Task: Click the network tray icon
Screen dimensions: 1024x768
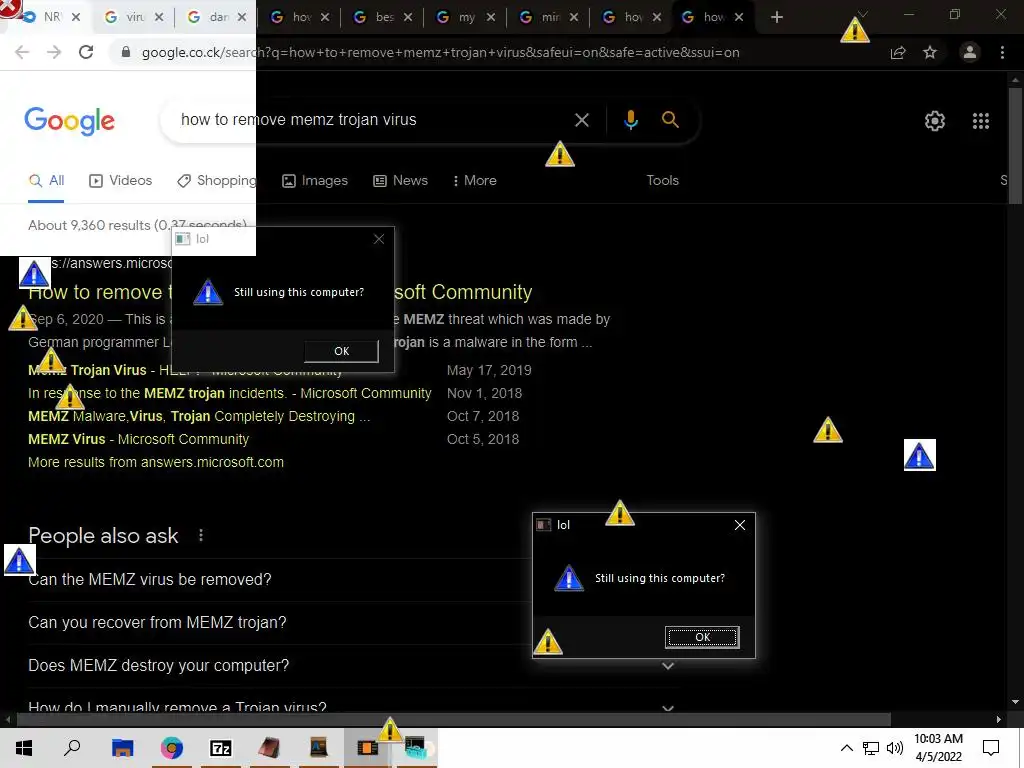Action: pyautogui.click(x=871, y=748)
